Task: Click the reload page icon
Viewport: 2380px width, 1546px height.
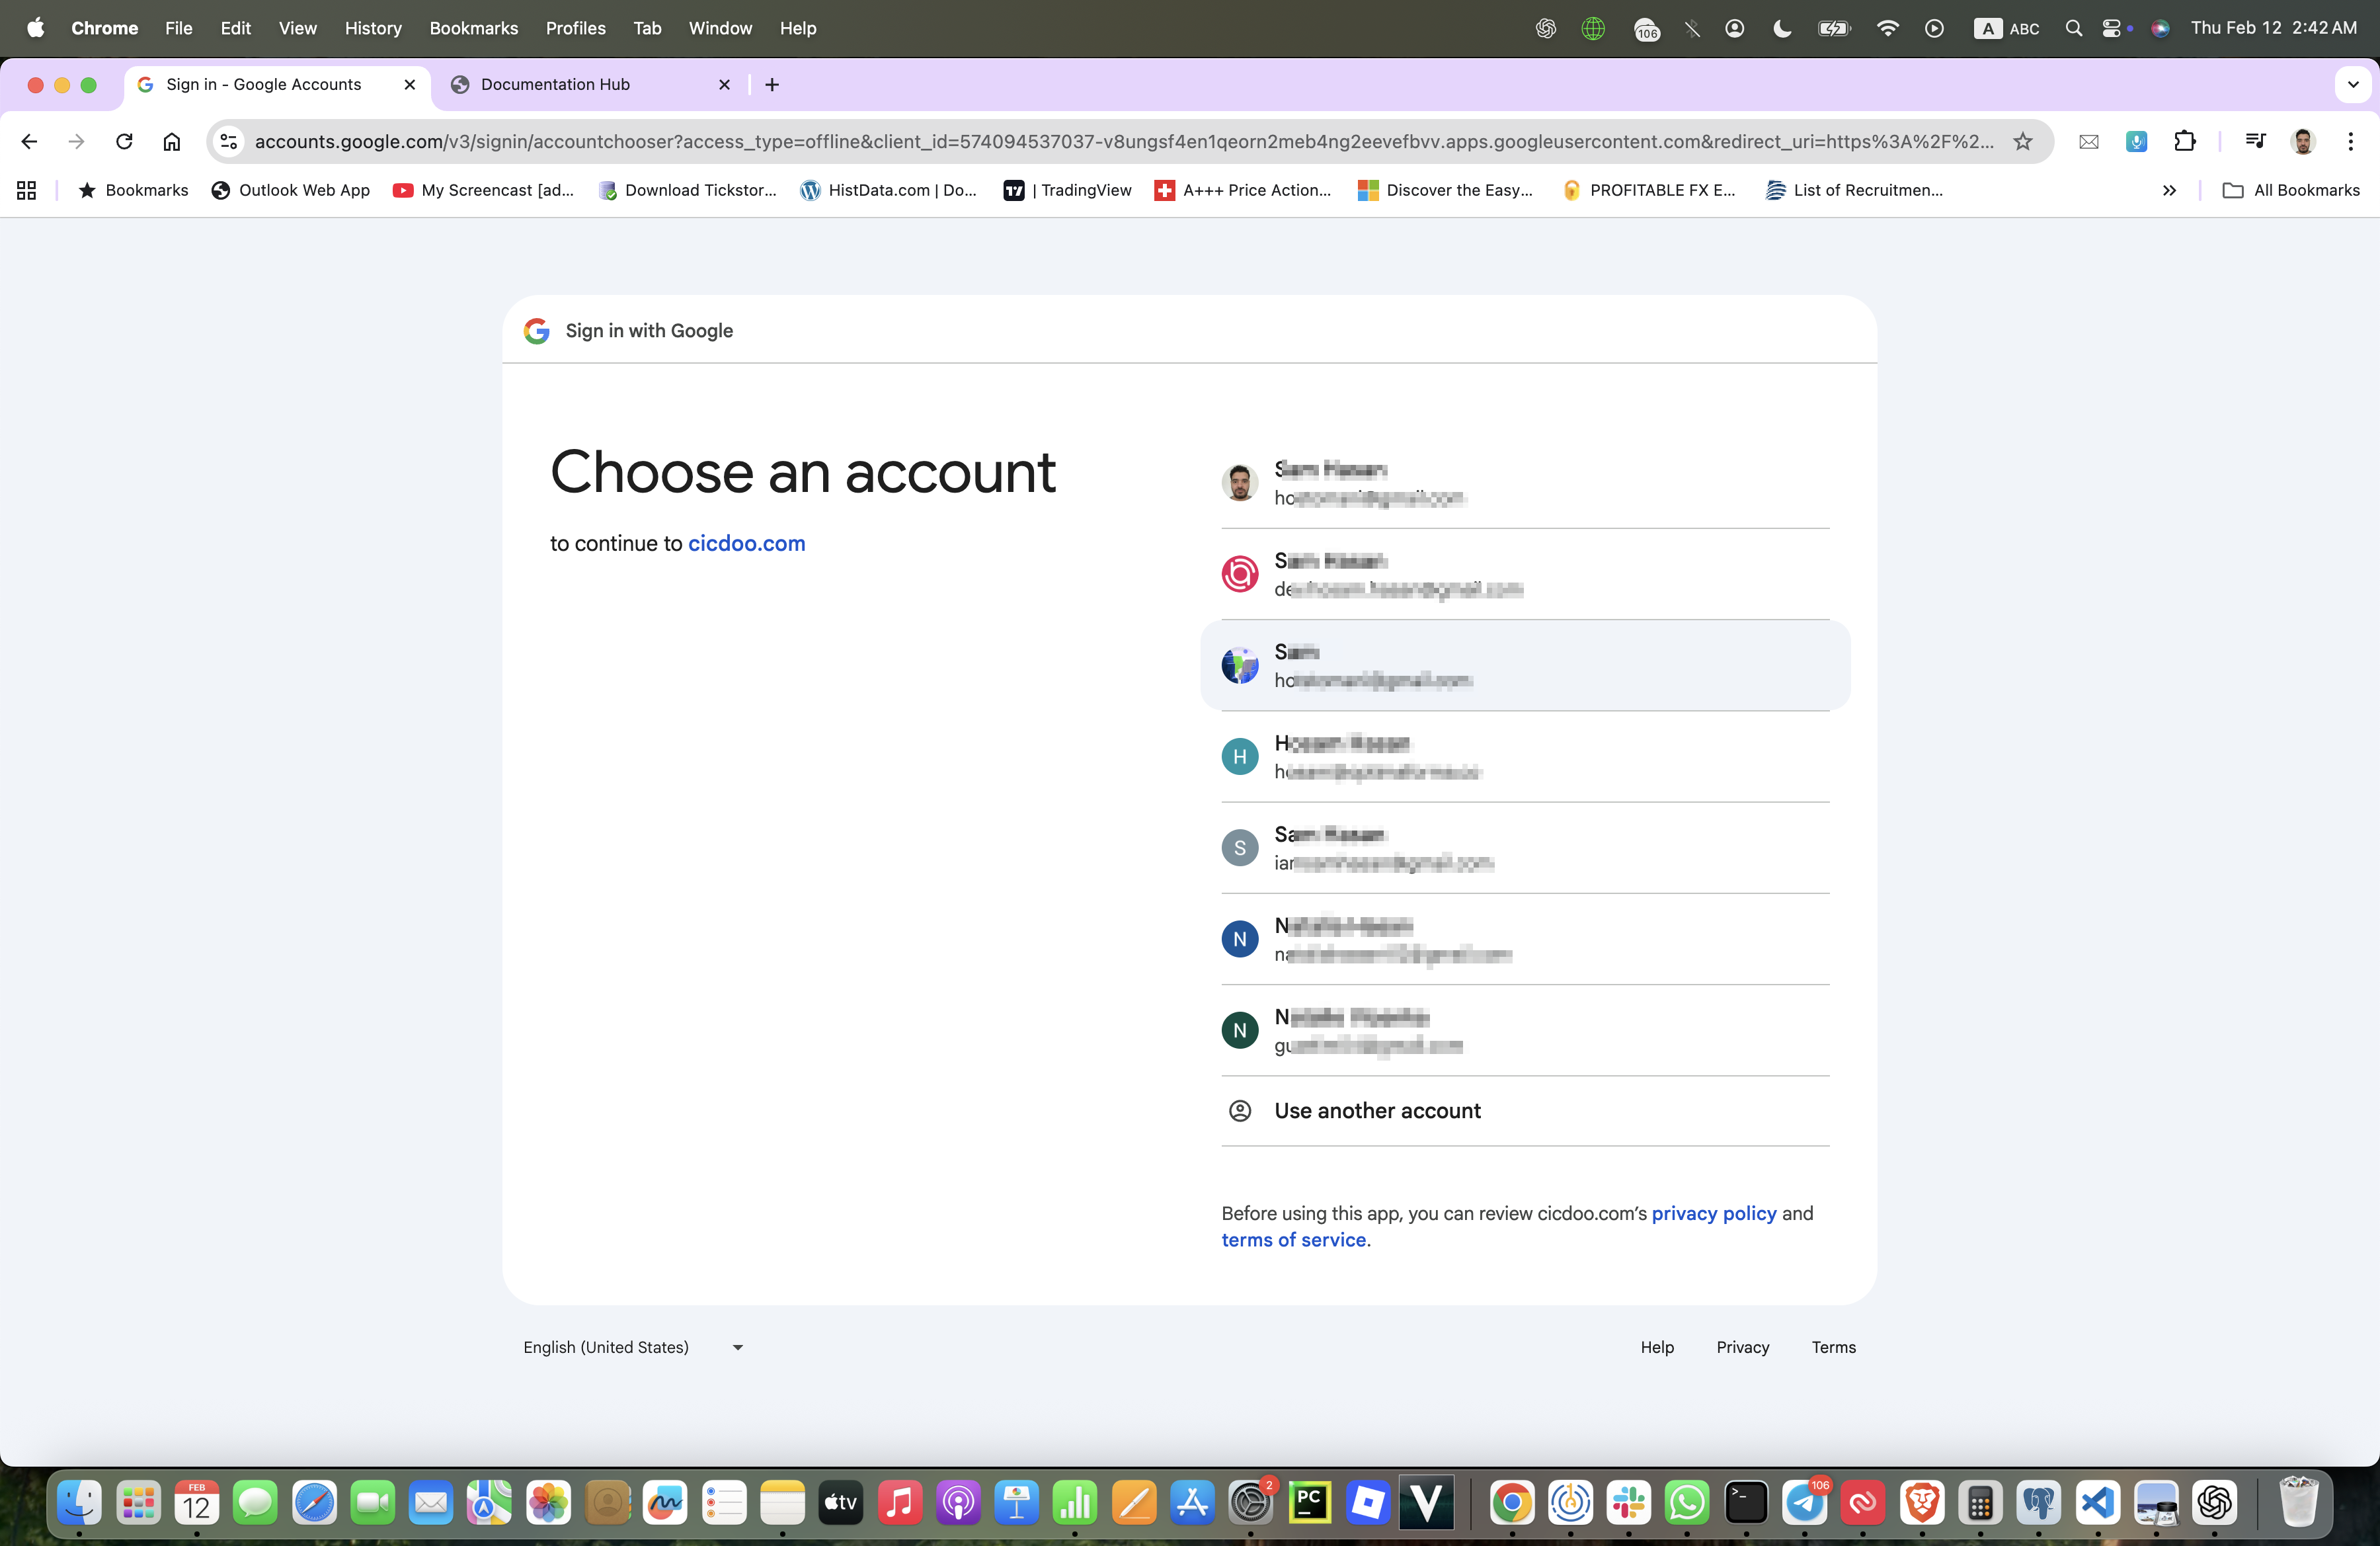Action: [x=124, y=141]
